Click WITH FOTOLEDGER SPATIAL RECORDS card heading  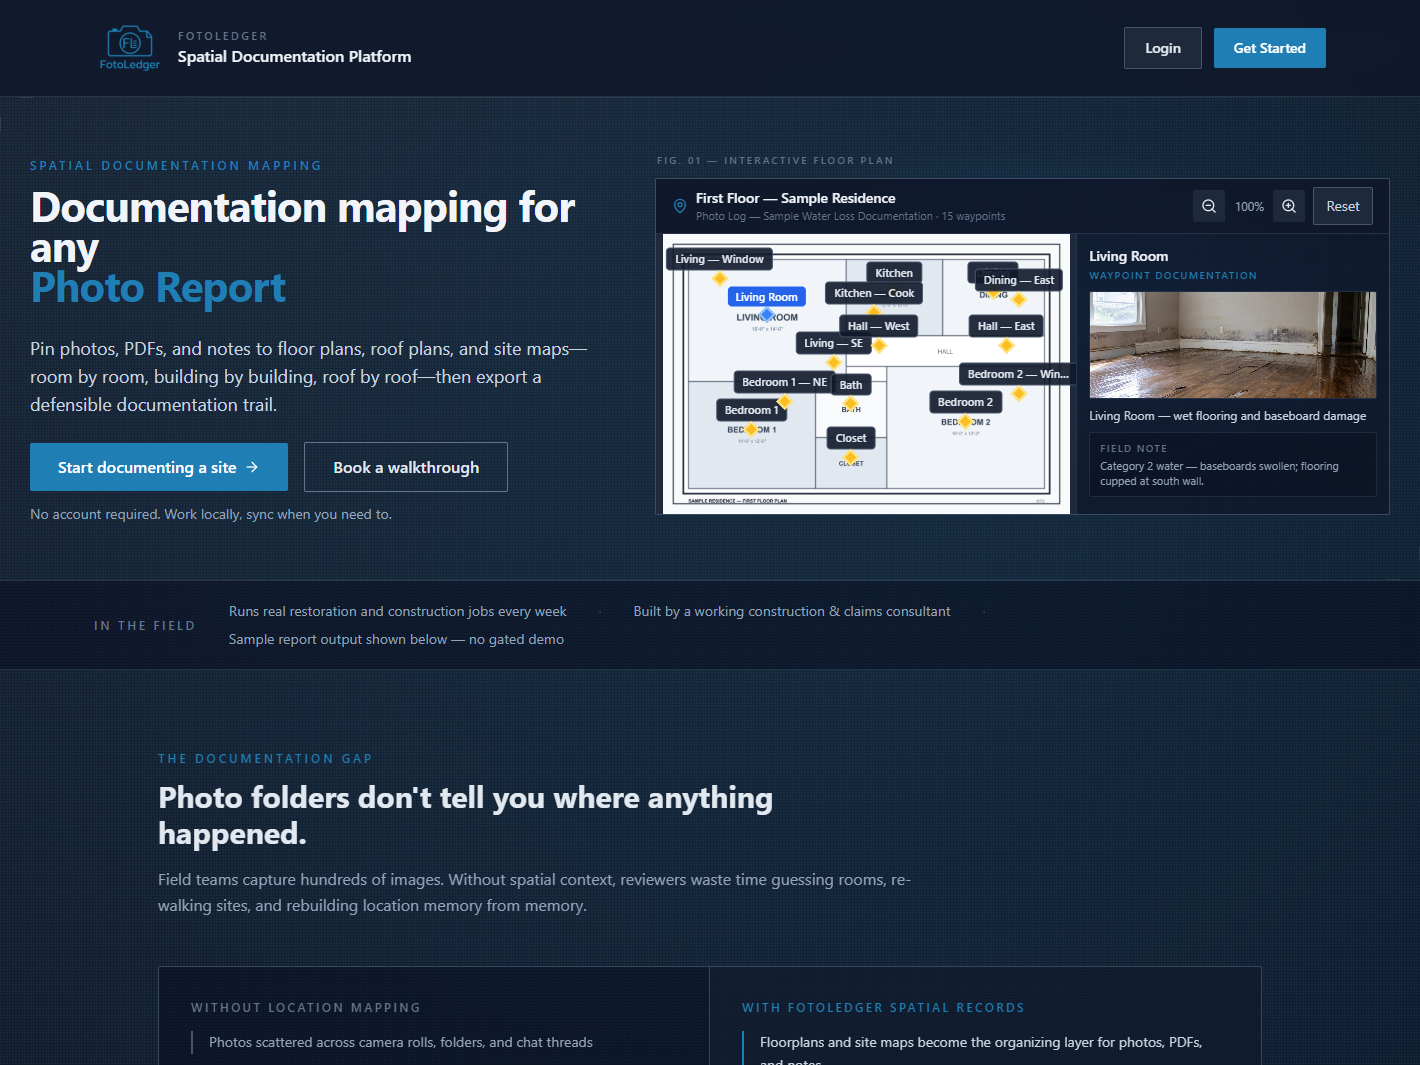tap(883, 1008)
